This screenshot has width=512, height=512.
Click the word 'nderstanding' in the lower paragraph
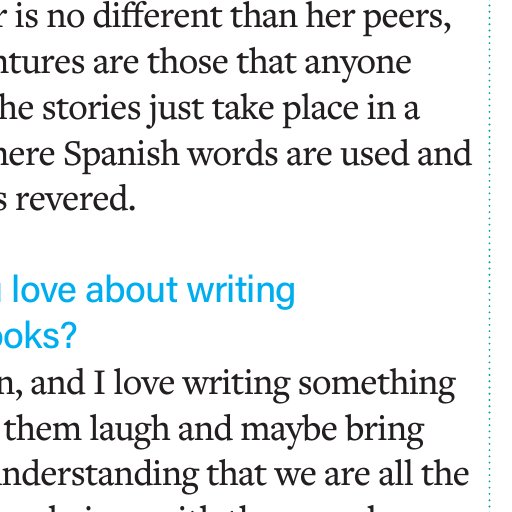(99, 475)
